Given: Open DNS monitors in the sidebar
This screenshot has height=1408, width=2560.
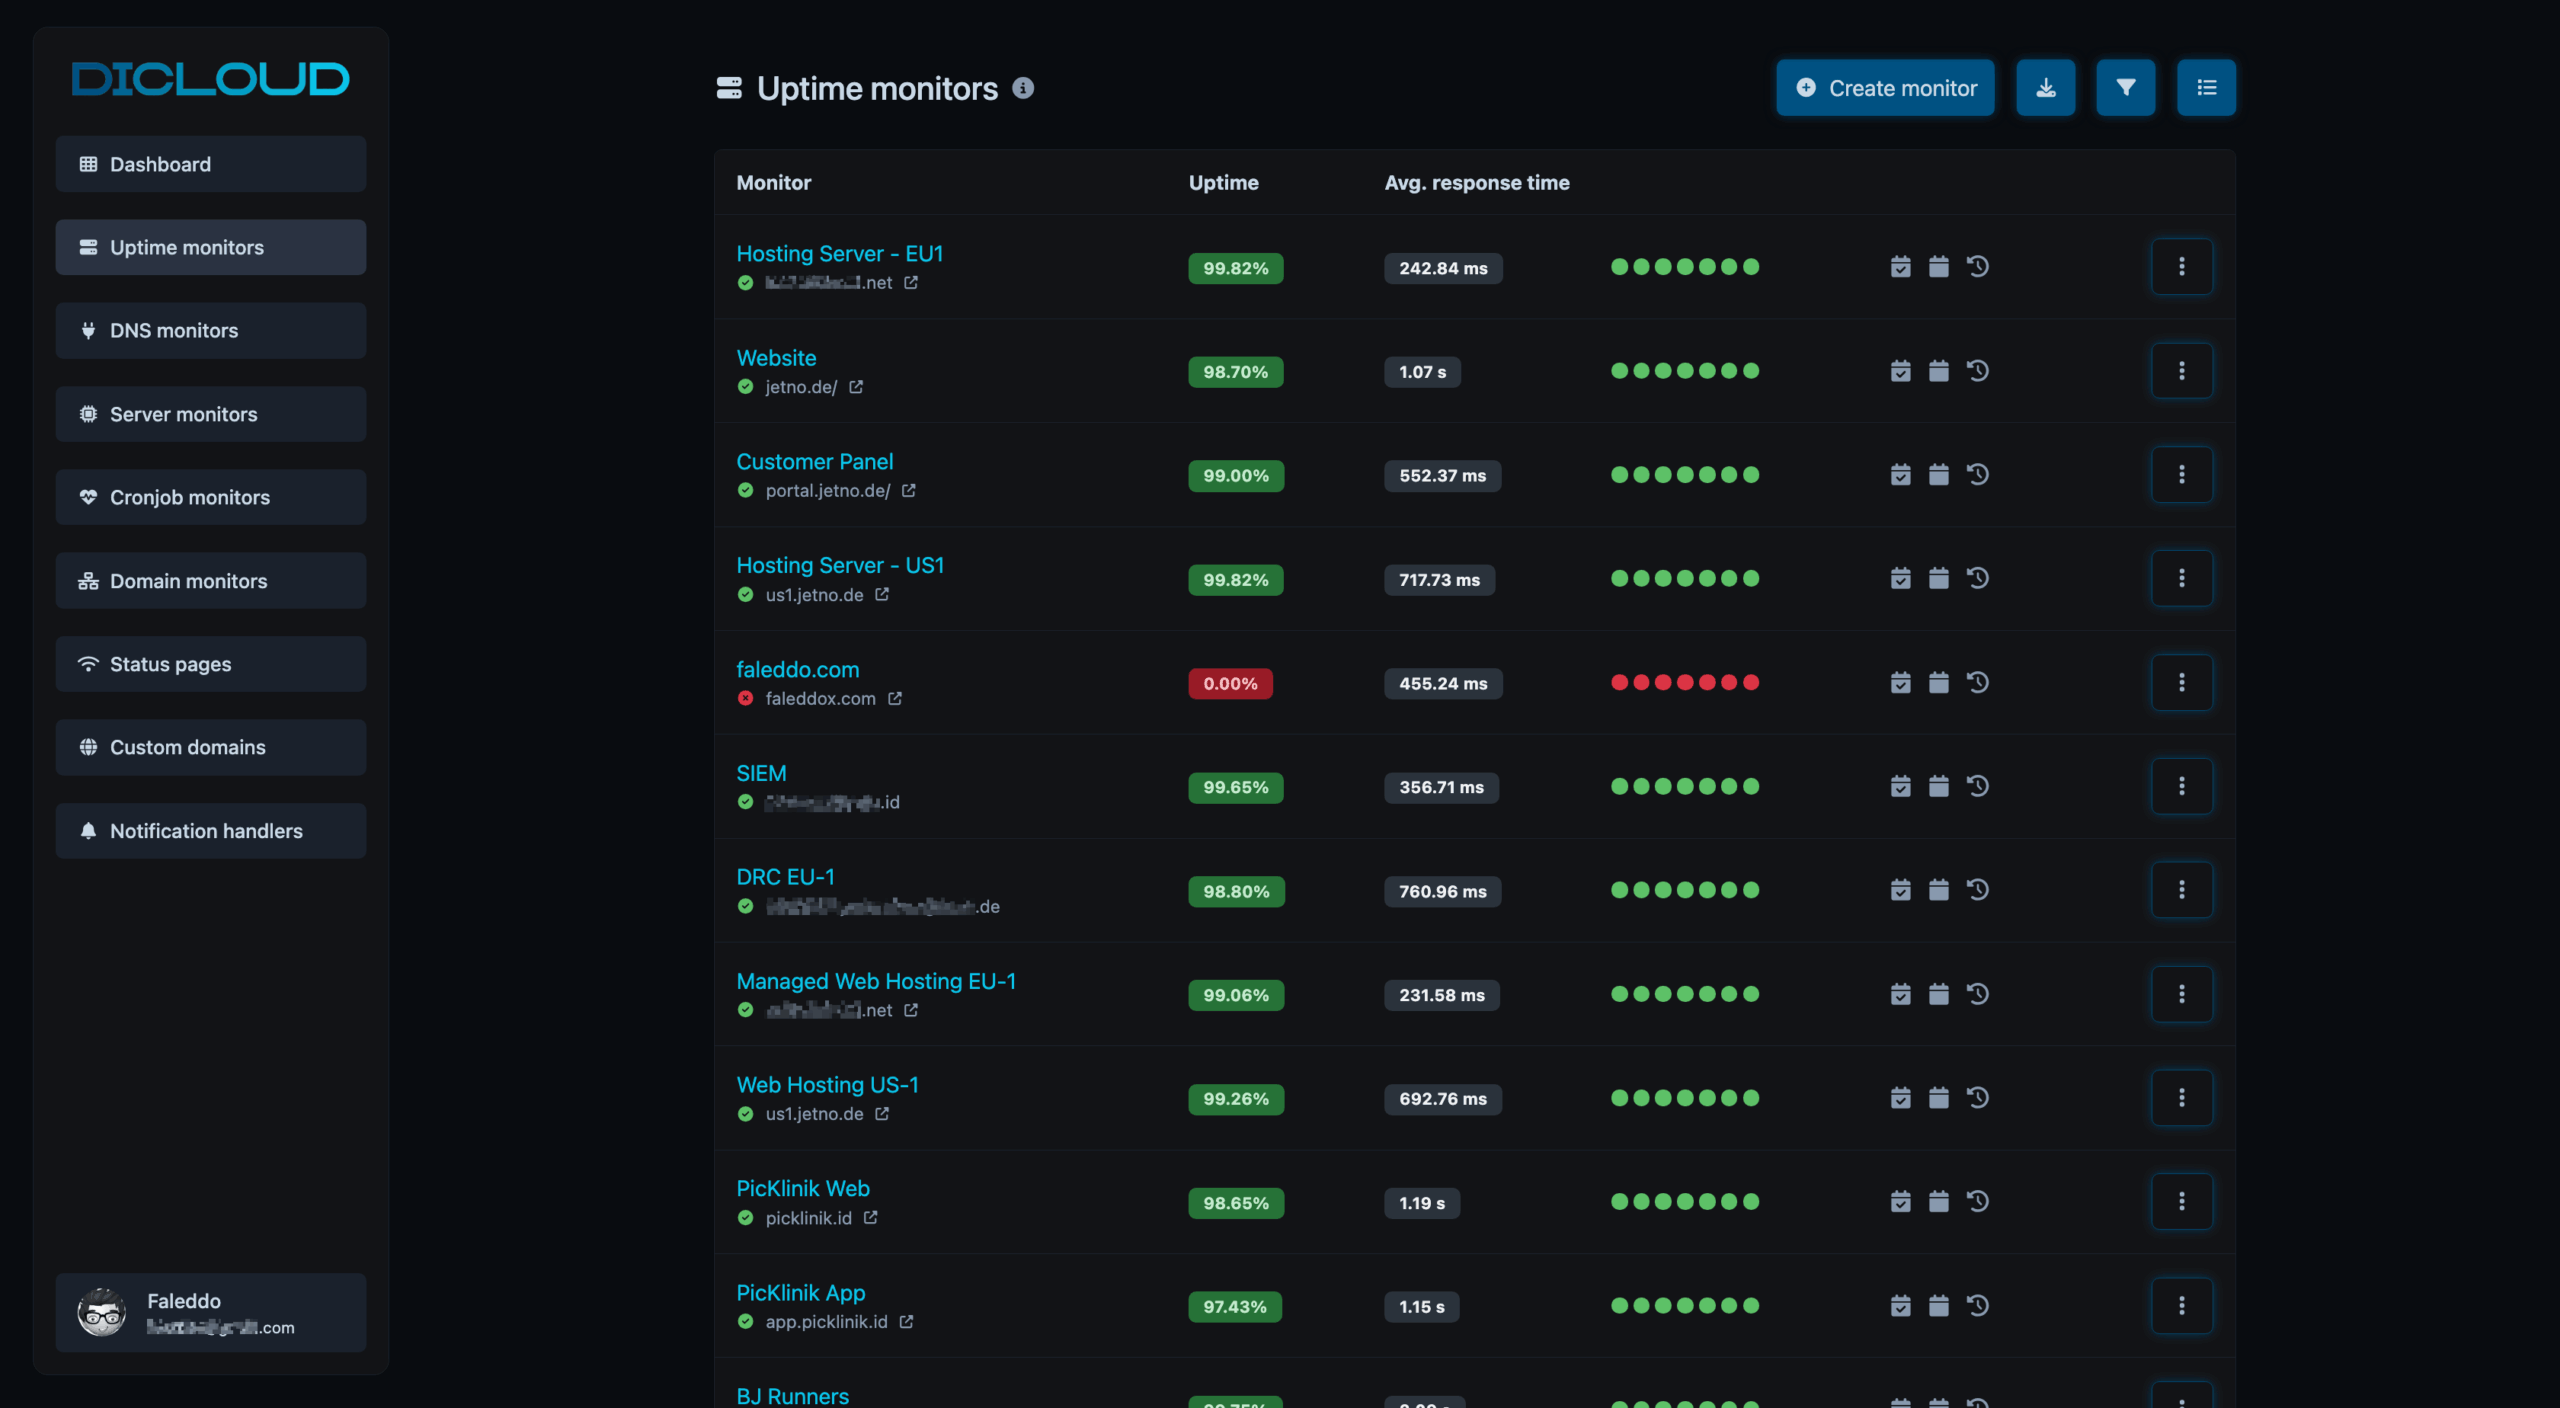Looking at the screenshot, I should 211,331.
